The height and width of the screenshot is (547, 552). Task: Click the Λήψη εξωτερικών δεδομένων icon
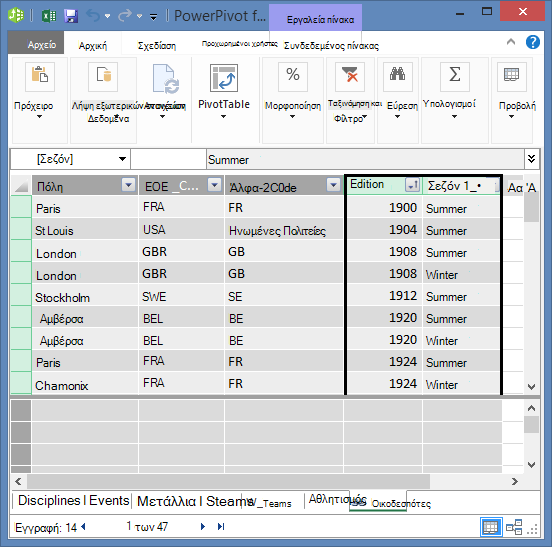103,77
